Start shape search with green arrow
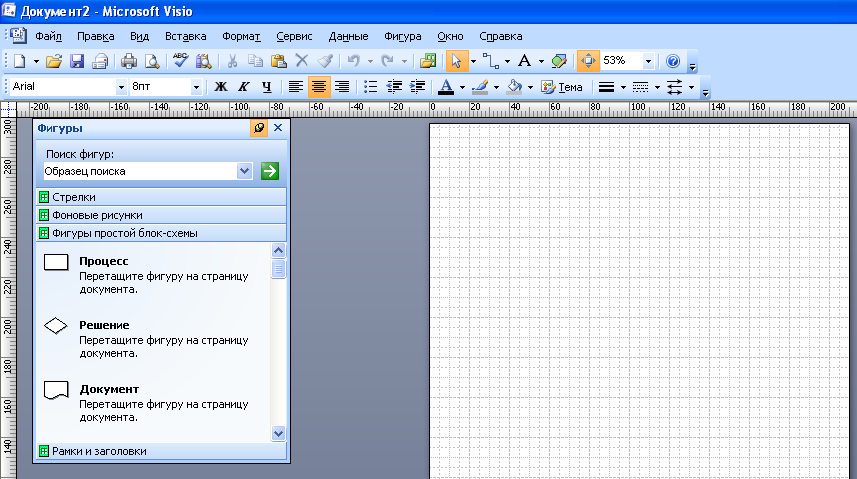This screenshot has width=857, height=479. pos(269,171)
